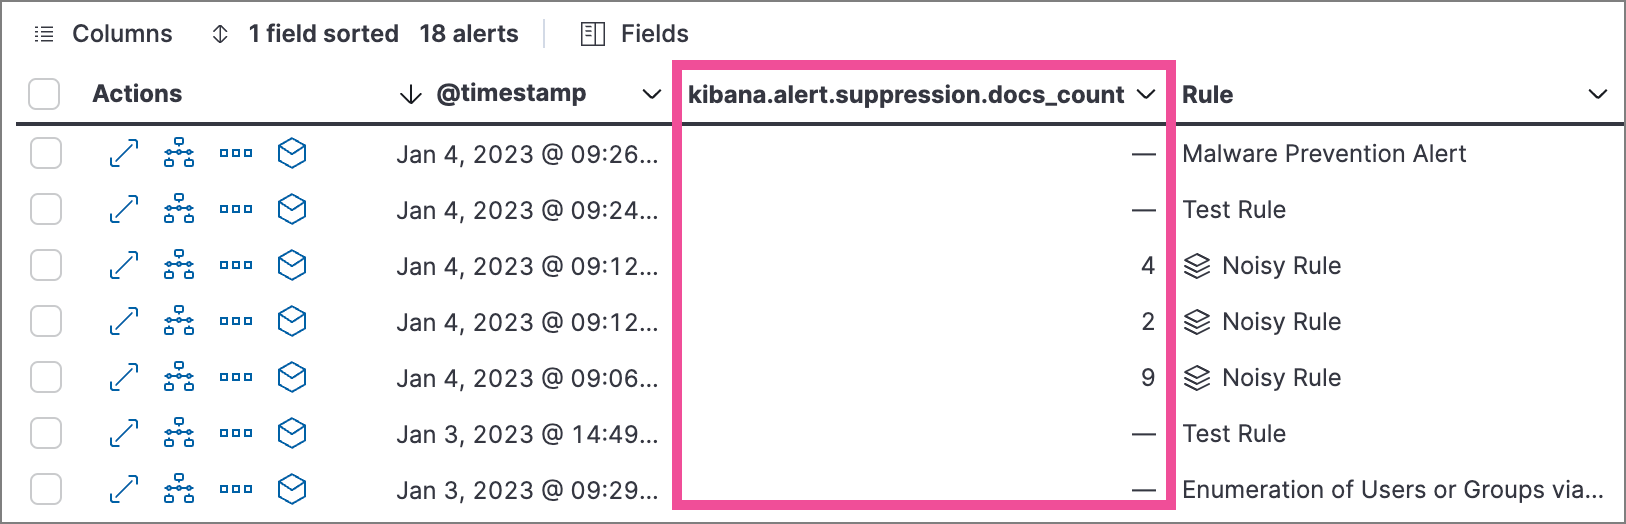Open the @timestamp column options chevron
The width and height of the screenshot is (1626, 524).
[651, 94]
